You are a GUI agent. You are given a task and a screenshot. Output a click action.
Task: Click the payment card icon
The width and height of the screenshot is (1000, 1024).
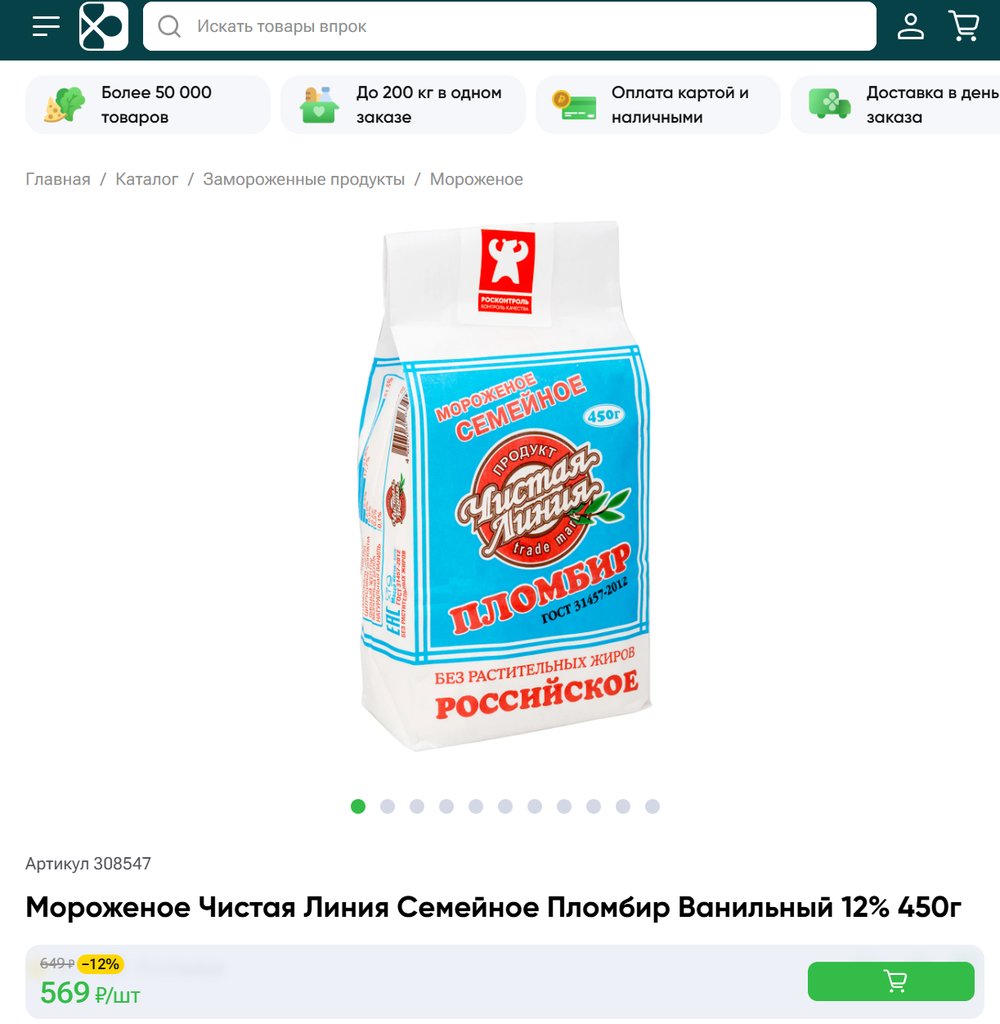click(574, 104)
